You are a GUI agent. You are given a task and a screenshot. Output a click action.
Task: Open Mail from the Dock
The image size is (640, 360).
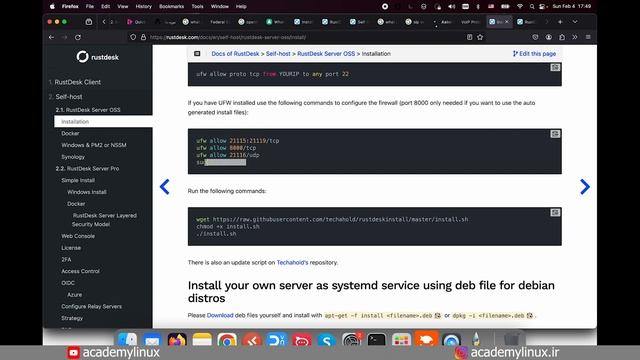tap(152, 340)
